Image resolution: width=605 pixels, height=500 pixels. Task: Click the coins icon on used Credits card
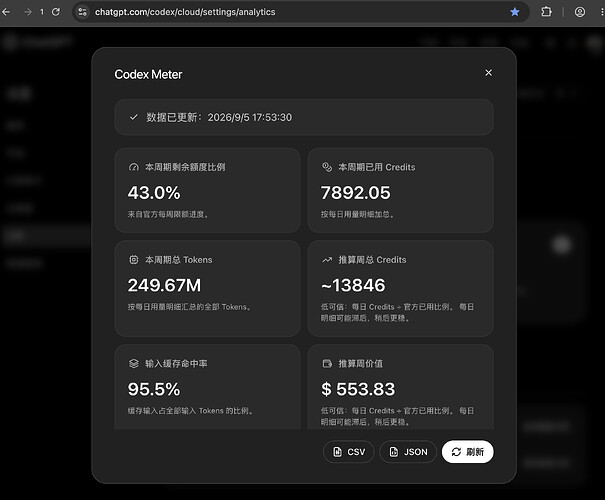coord(327,167)
